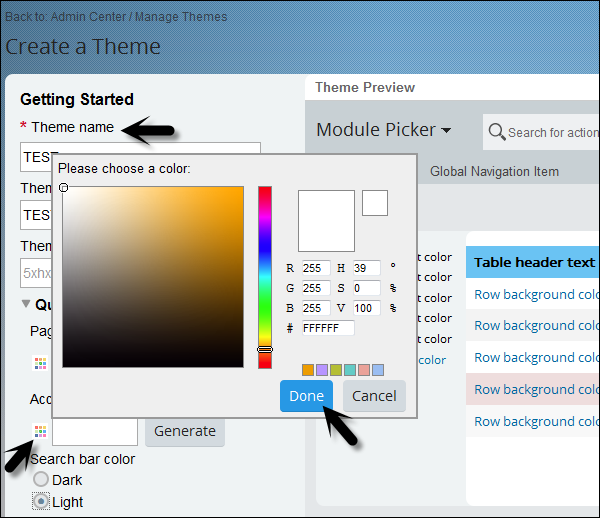Select the Global Navigation Item tab

(x=494, y=171)
